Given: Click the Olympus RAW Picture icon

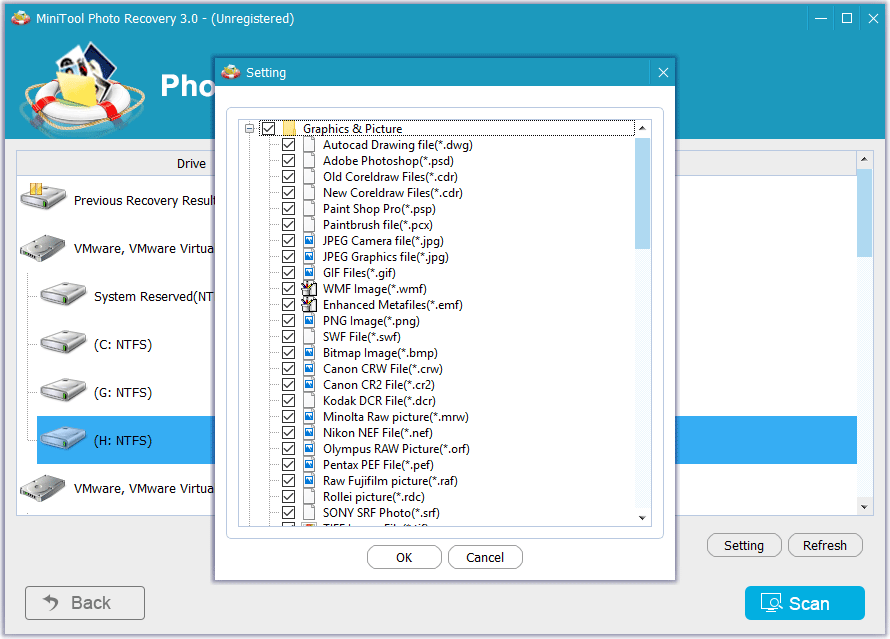Looking at the screenshot, I should point(309,449).
